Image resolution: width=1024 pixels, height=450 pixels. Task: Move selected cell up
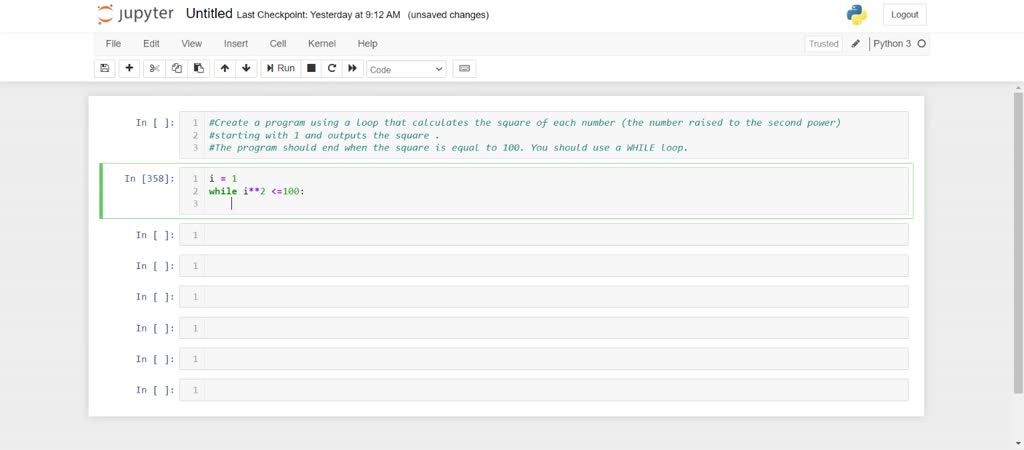click(x=224, y=68)
